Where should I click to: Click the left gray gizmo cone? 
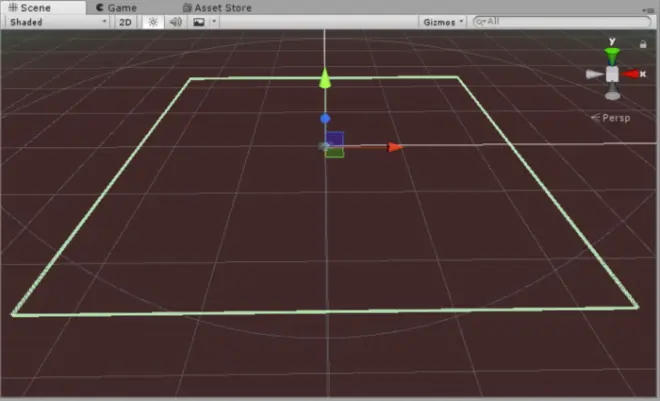[x=594, y=74]
